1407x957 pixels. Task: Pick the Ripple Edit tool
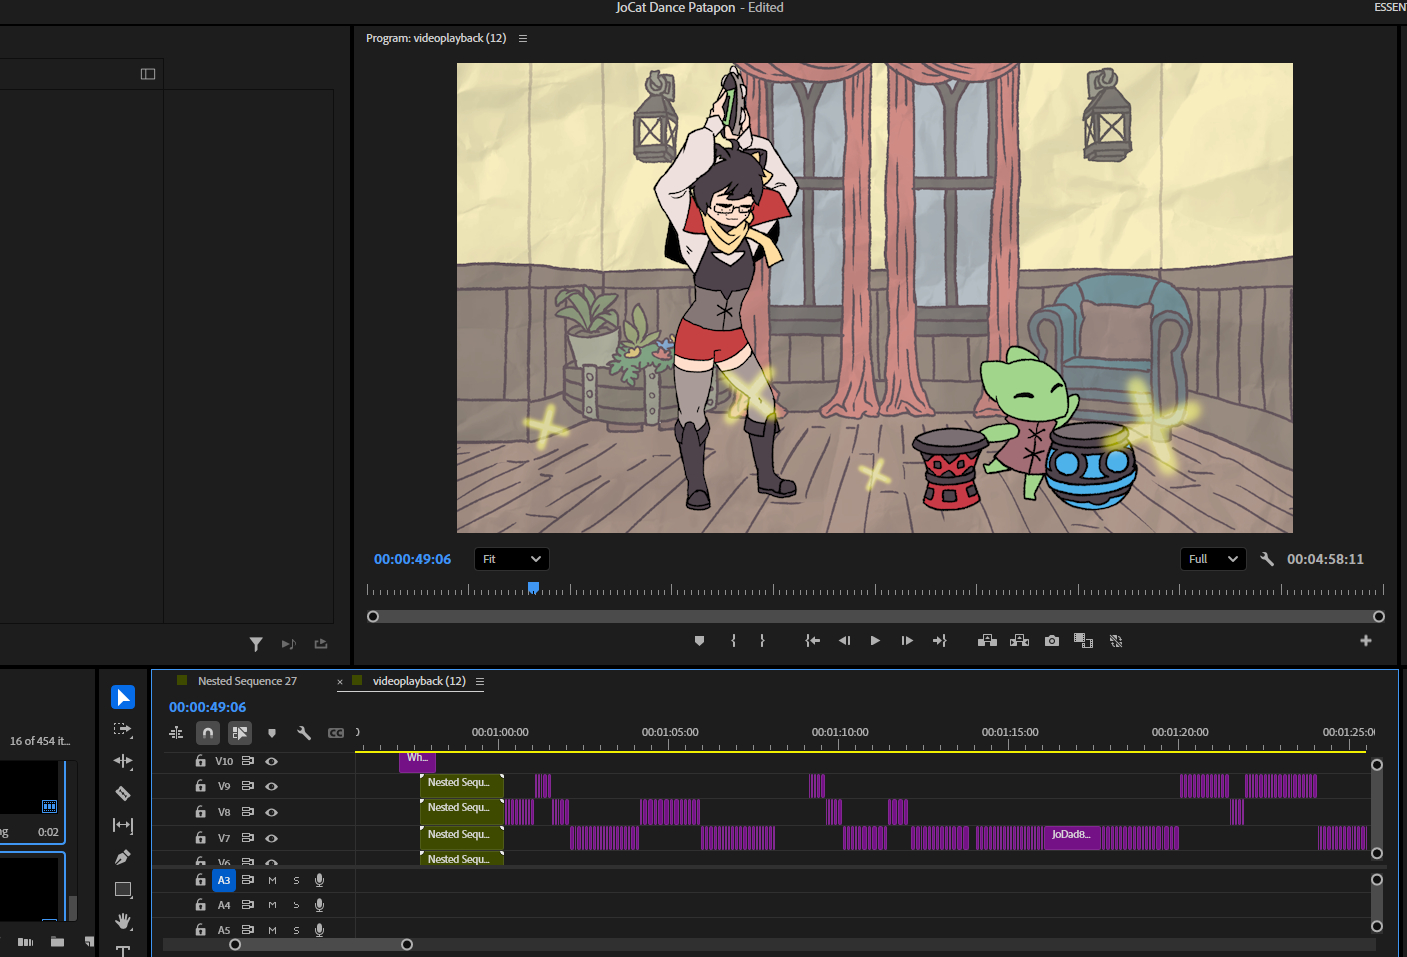click(x=123, y=761)
